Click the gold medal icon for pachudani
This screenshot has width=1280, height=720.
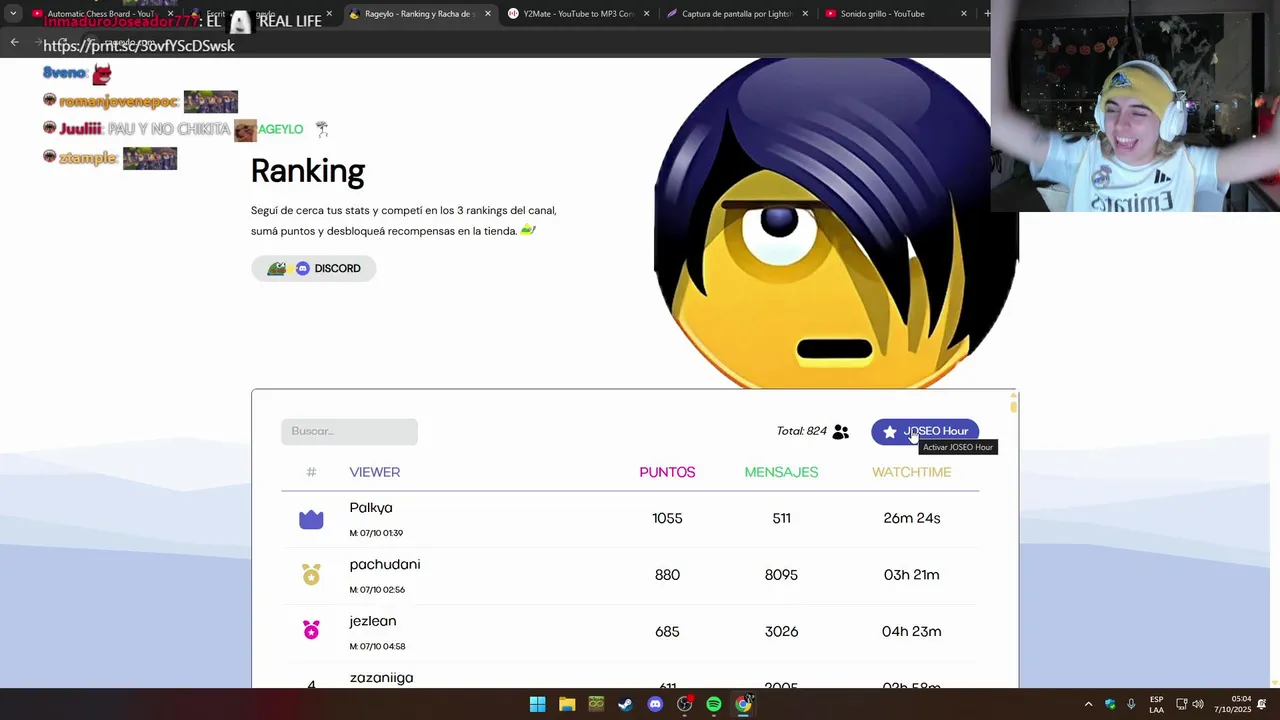click(x=311, y=575)
